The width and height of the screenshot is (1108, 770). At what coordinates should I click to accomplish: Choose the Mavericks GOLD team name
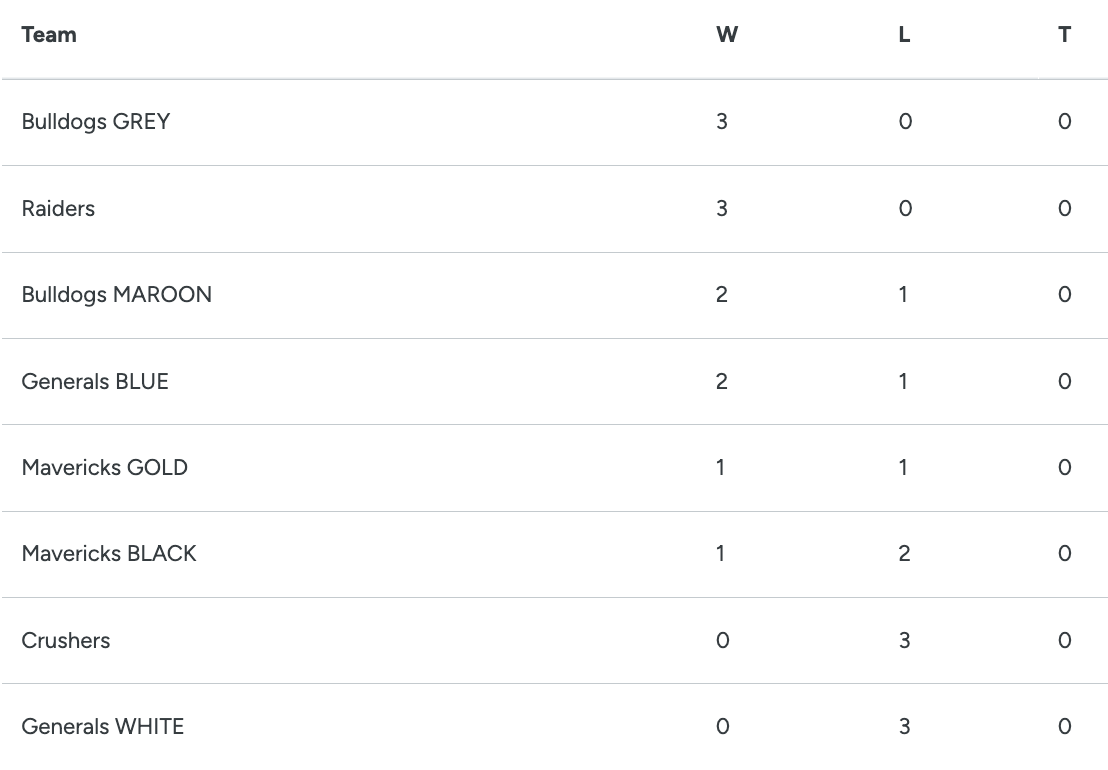(105, 468)
